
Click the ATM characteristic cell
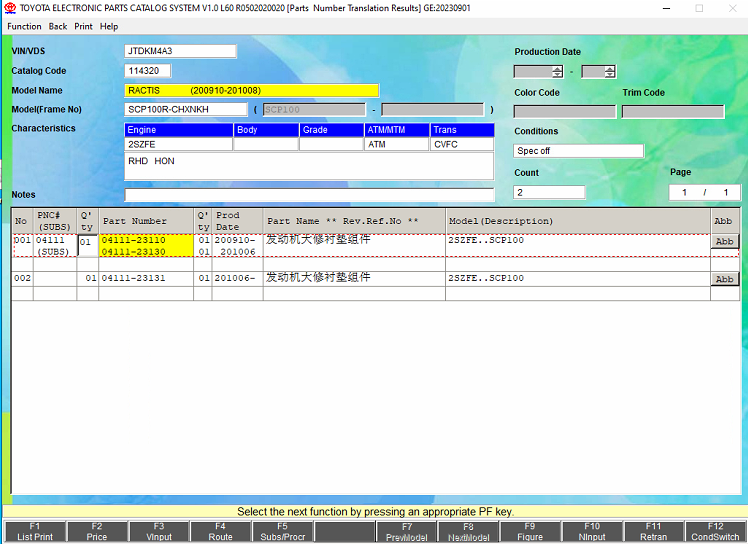click(396, 144)
